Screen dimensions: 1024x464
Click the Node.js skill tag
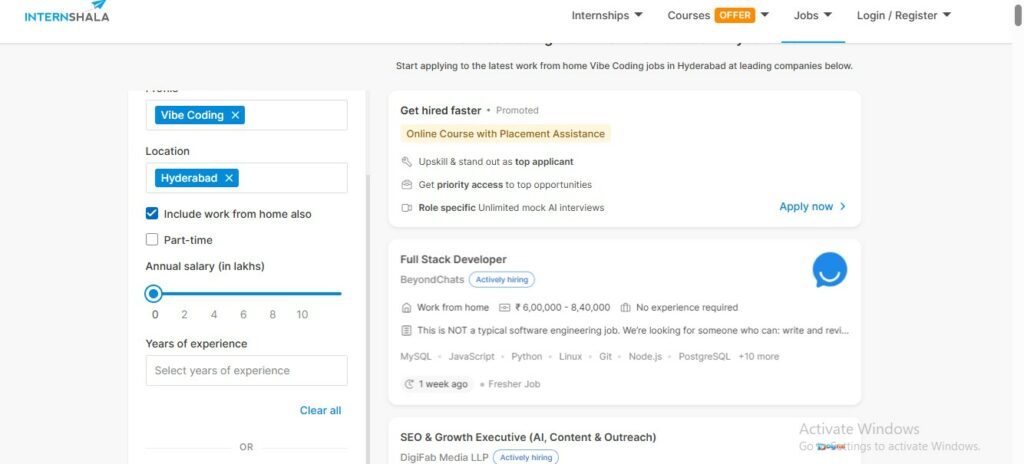[x=645, y=357]
